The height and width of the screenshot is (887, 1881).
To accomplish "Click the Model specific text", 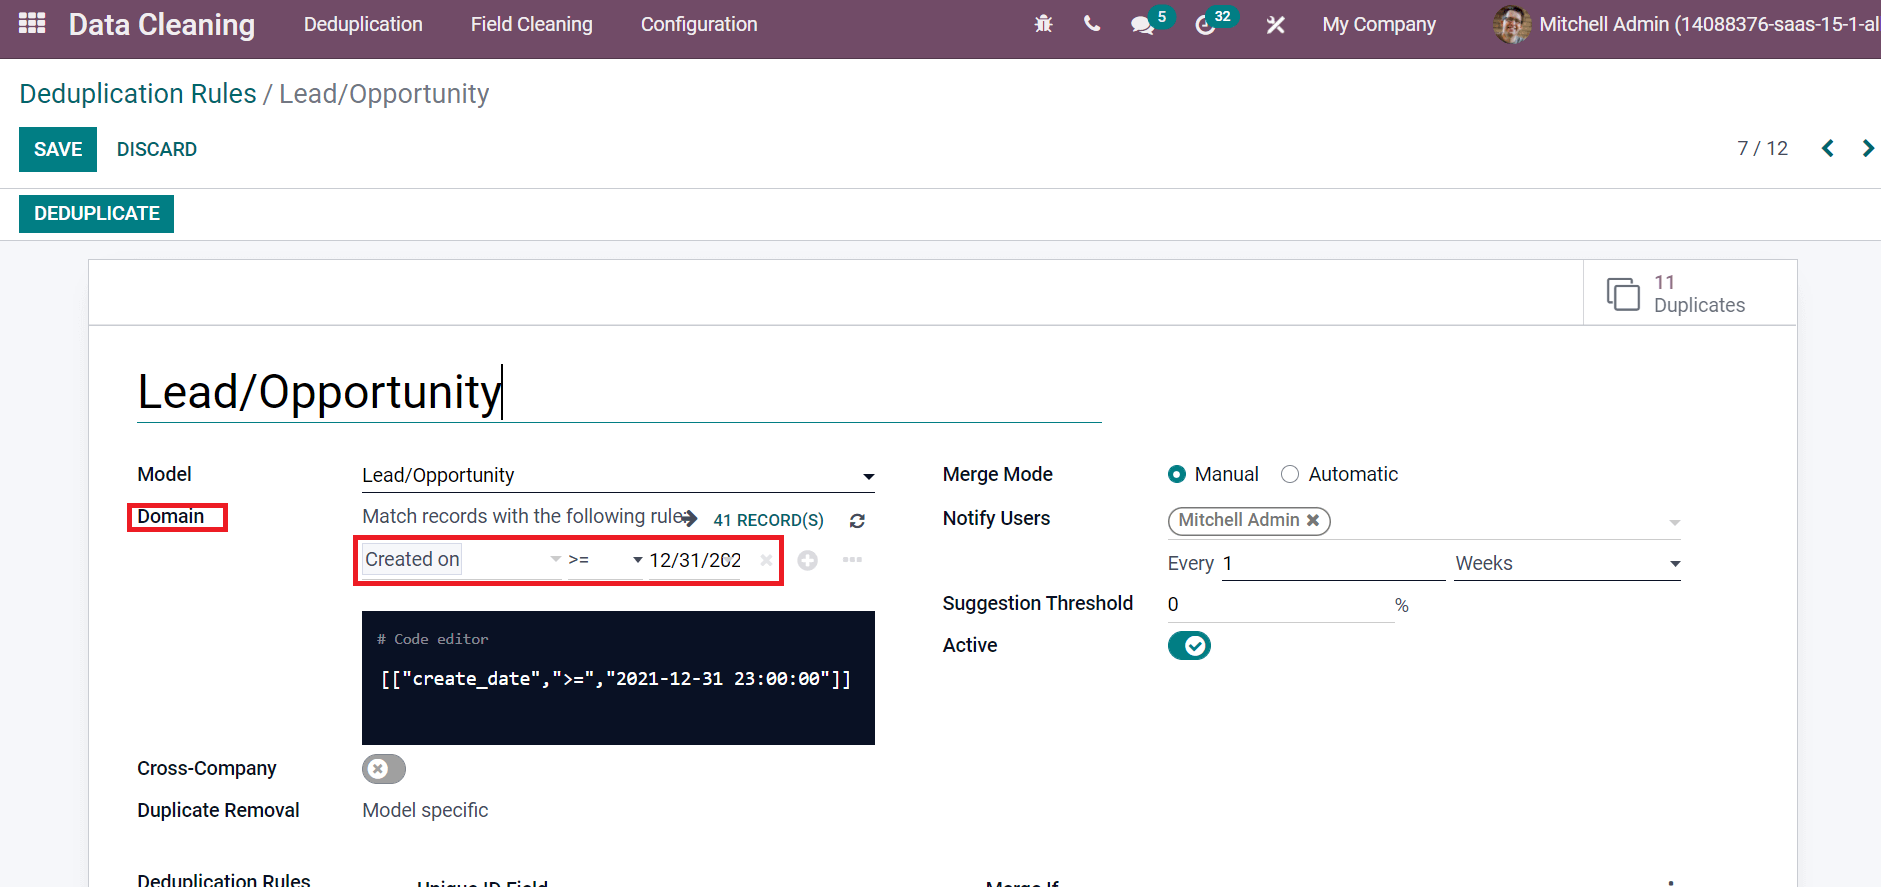I will point(425,810).
